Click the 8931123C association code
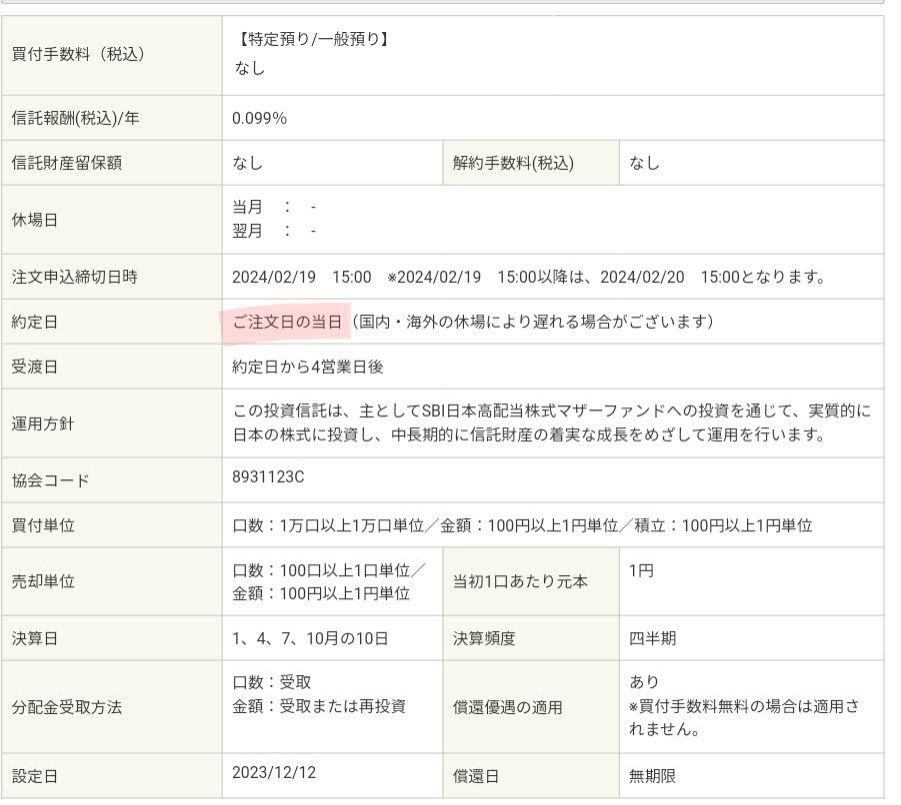This screenshot has width=901, height=805. [268, 477]
